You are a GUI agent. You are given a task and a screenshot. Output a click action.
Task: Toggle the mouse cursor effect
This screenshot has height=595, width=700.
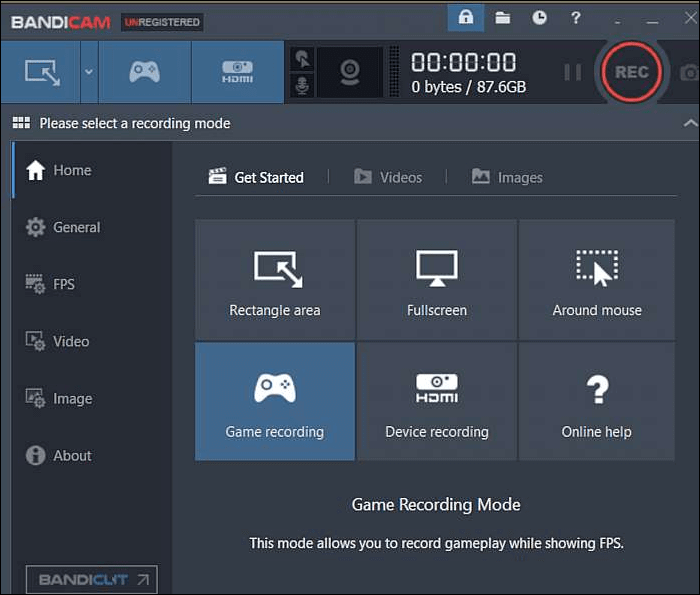coord(300,59)
